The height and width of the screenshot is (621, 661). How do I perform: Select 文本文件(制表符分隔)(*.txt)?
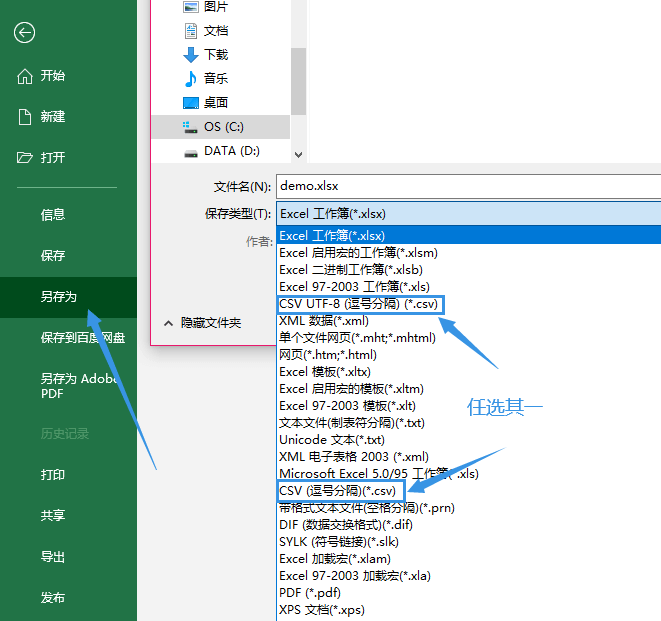coord(352,423)
